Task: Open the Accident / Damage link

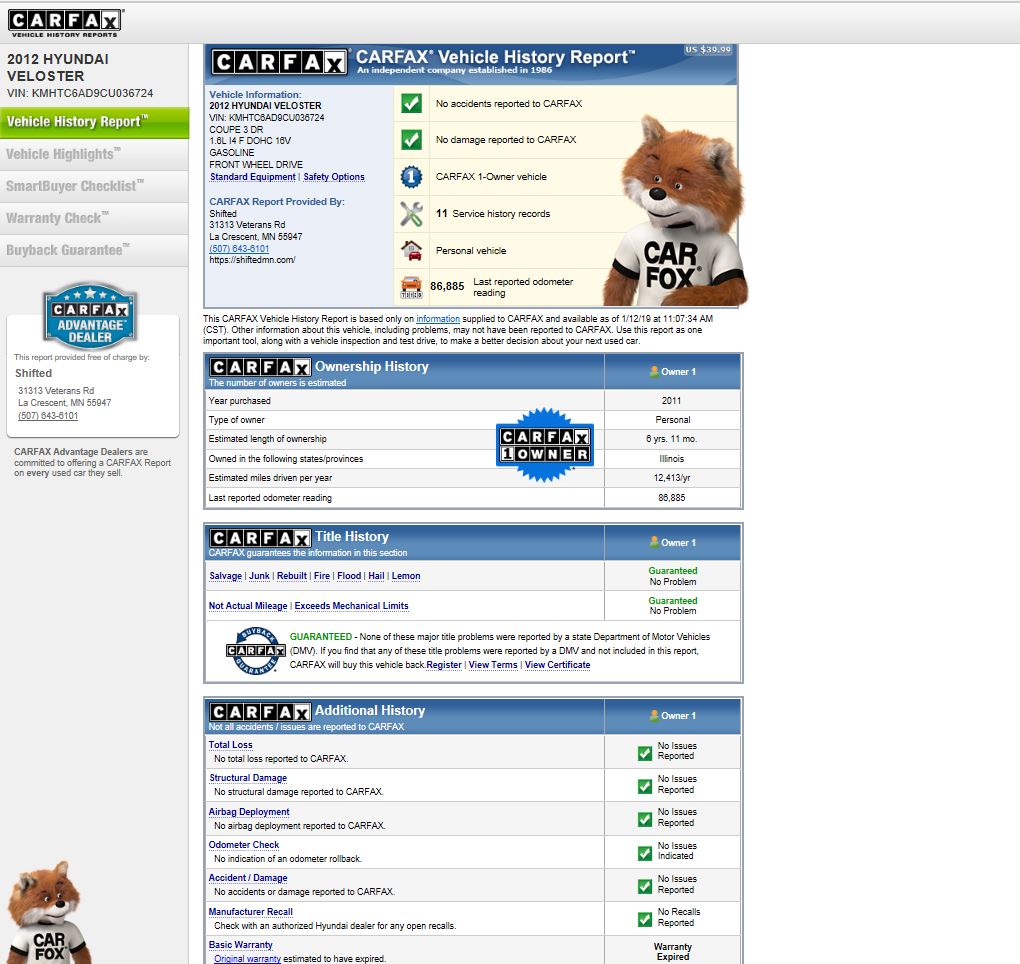Action: tap(248, 878)
